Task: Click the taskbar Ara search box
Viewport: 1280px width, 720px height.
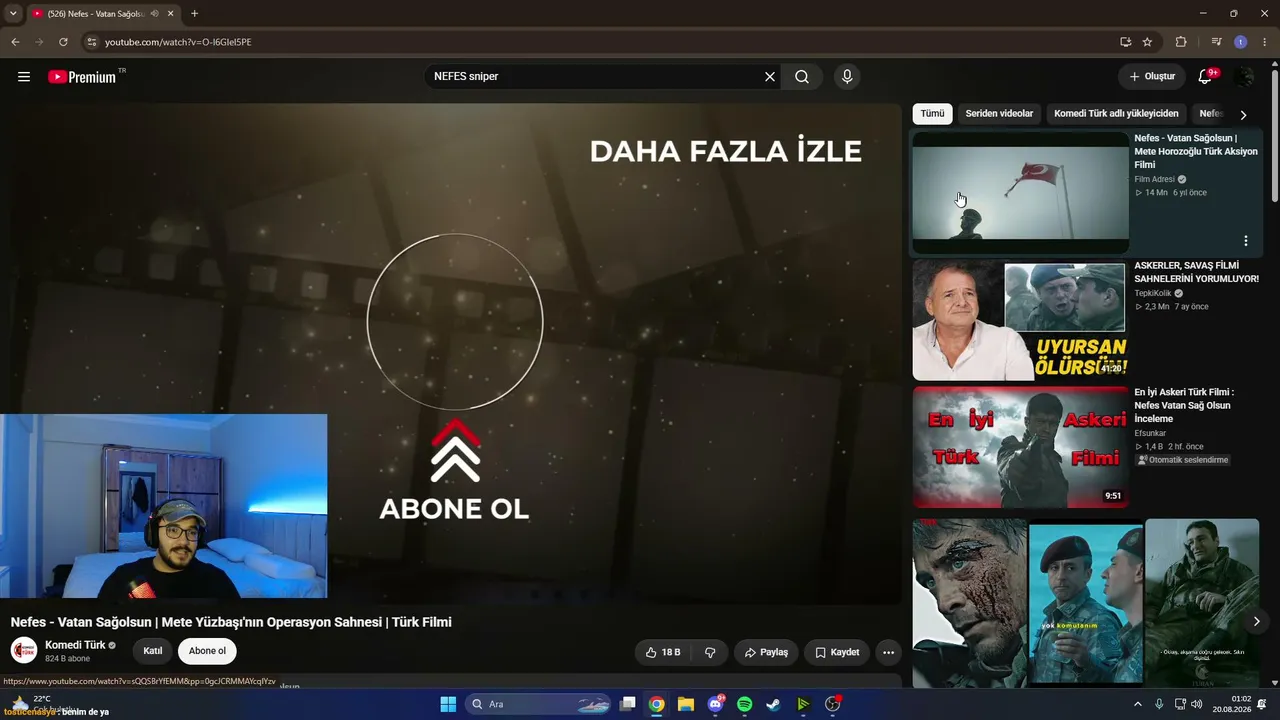Action: pos(539,704)
